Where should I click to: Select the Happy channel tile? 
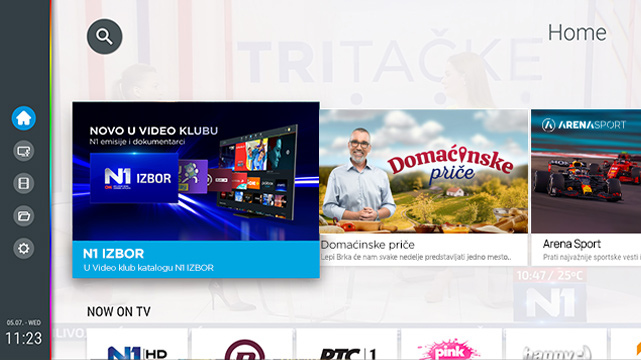[556, 344]
